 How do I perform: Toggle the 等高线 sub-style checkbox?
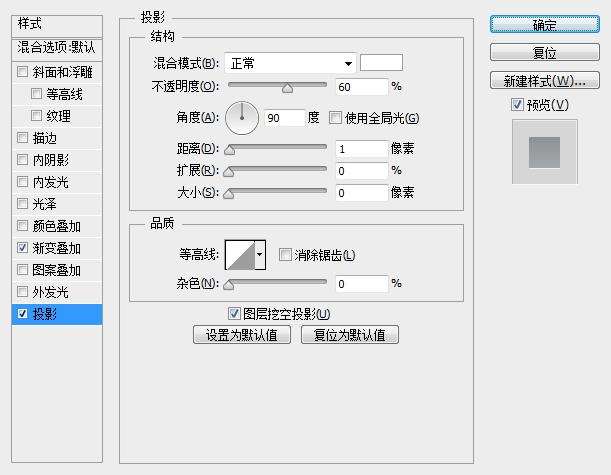[36, 94]
